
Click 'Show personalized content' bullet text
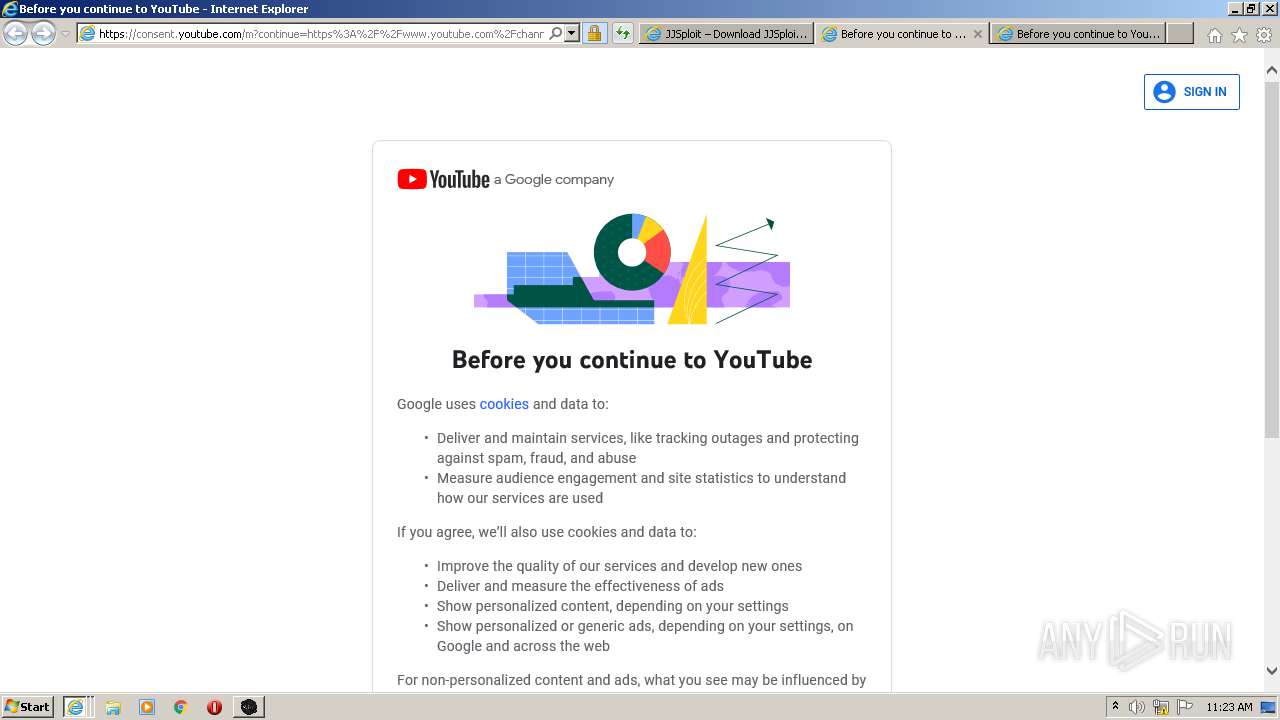(x=613, y=606)
